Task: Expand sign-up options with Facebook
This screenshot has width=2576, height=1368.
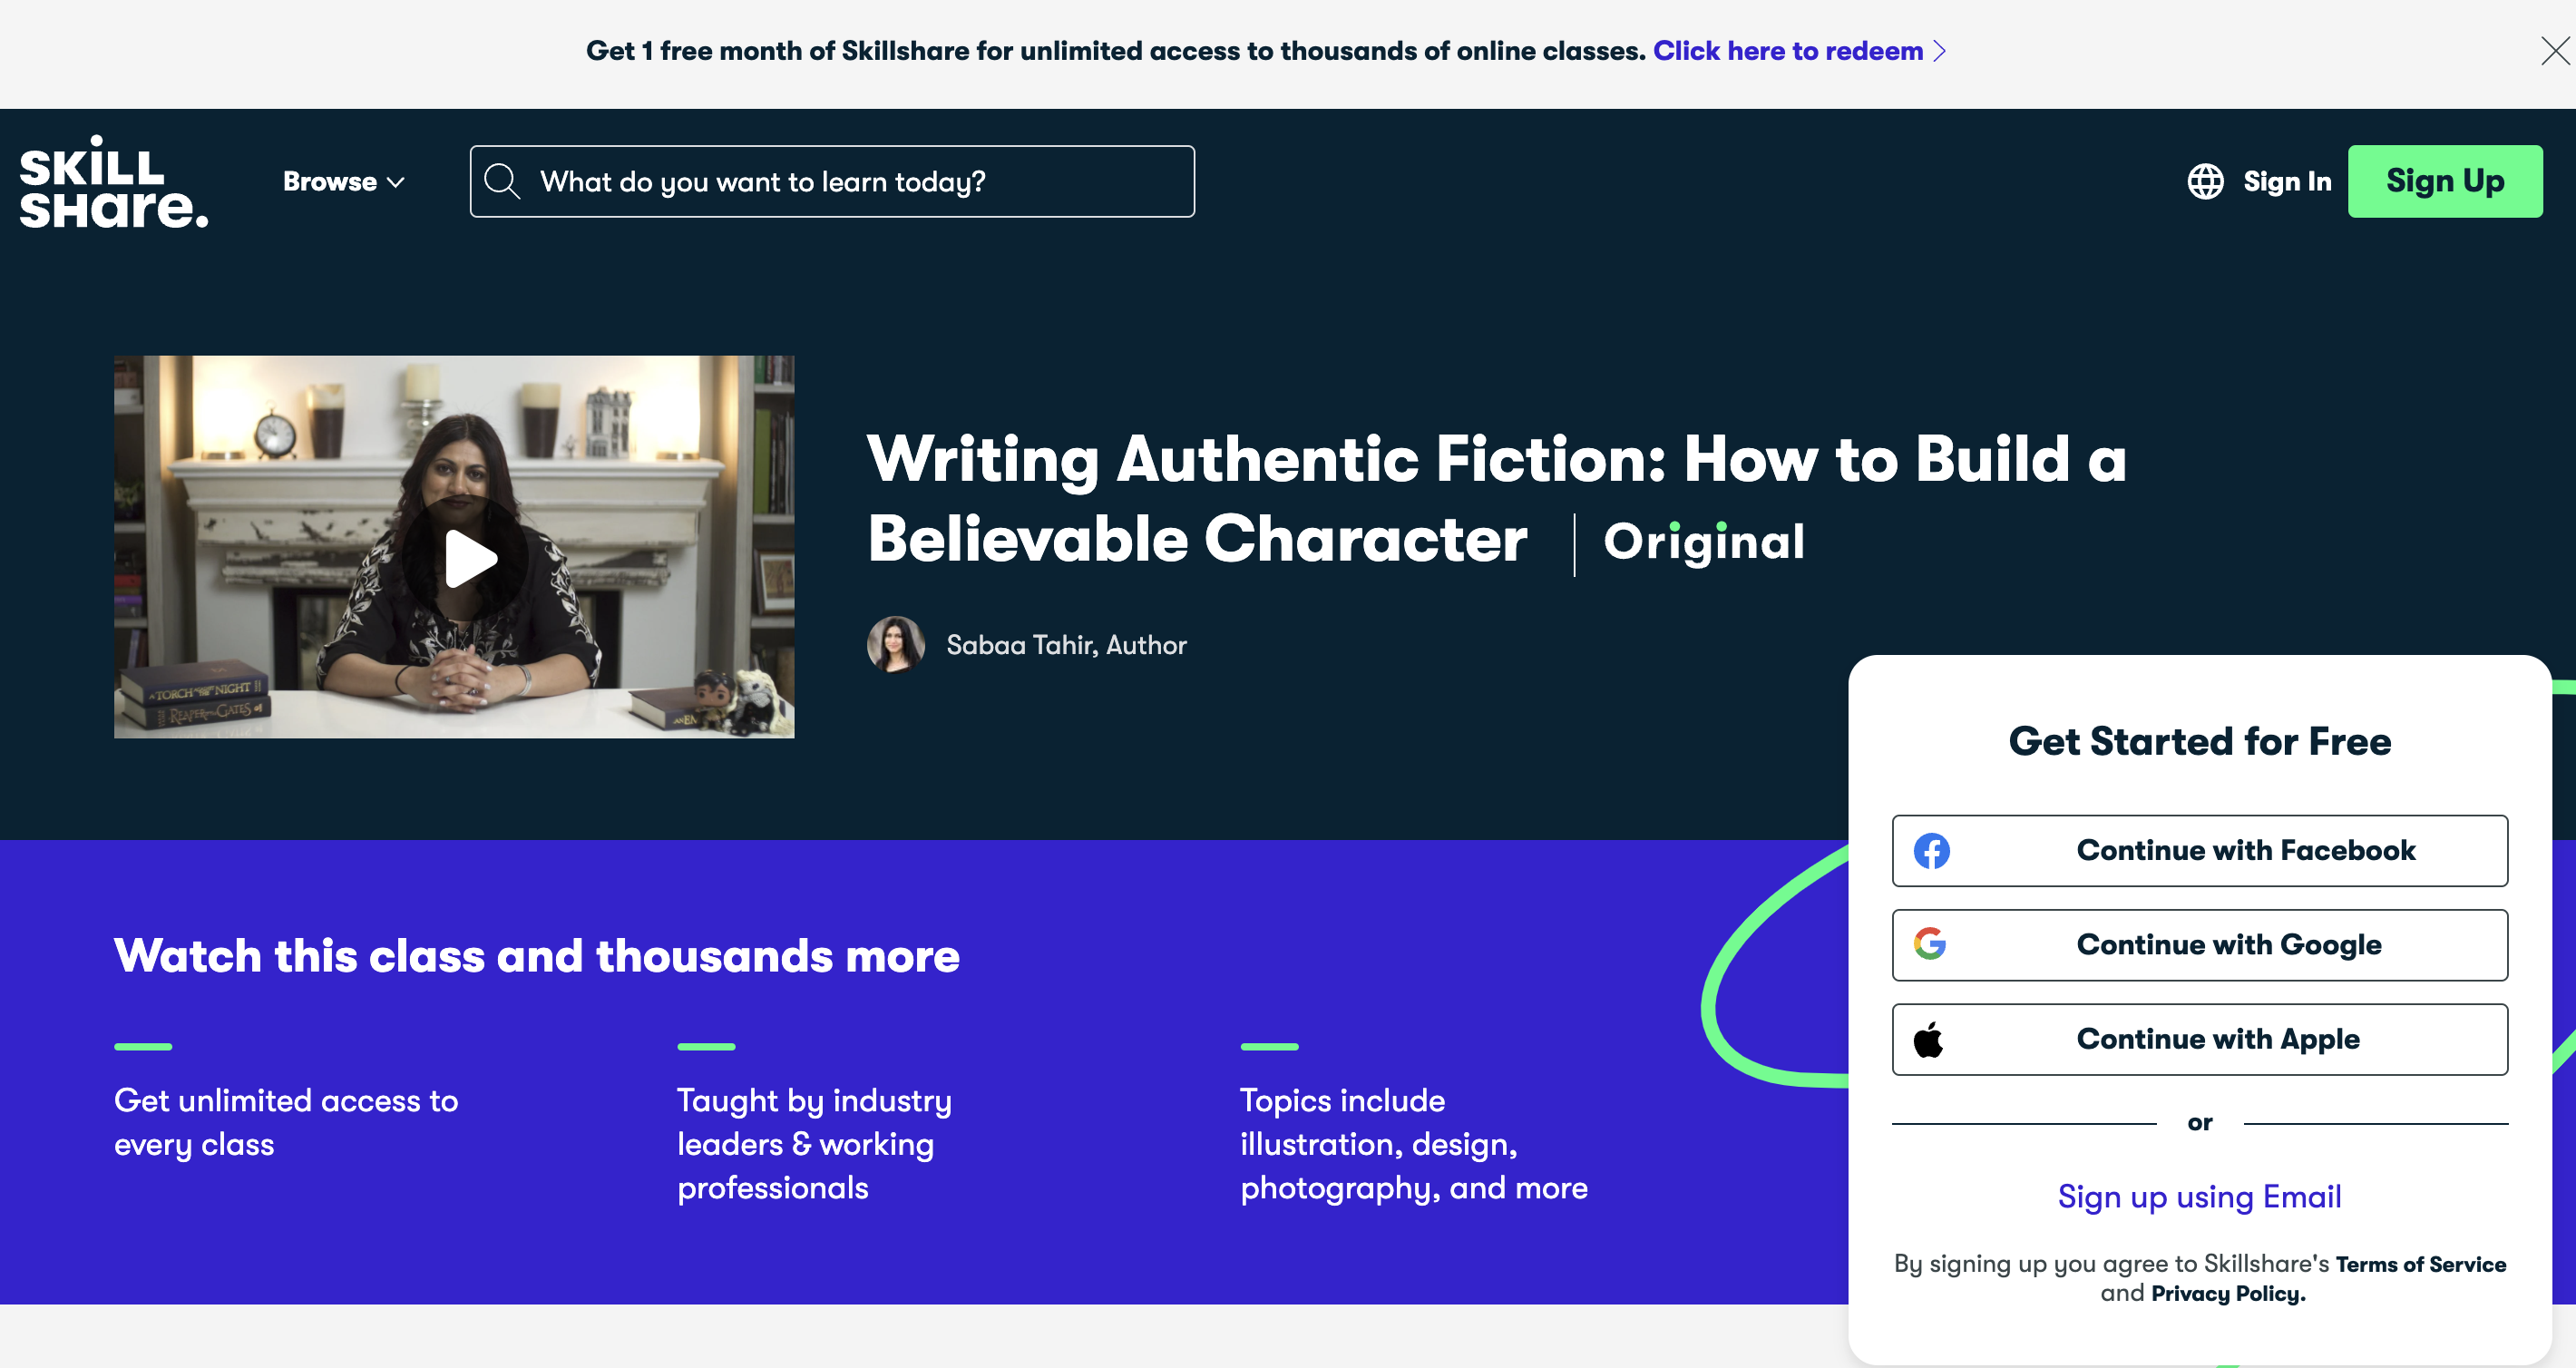Action: [2200, 850]
